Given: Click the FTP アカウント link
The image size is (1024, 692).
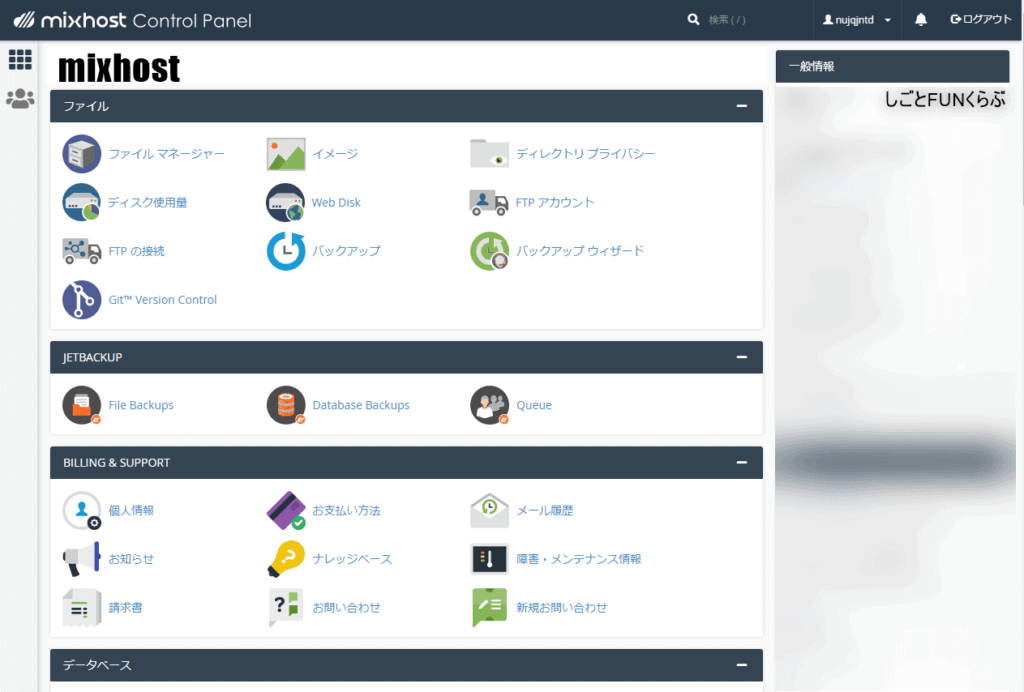Looking at the screenshot, I should coord(555,202).
